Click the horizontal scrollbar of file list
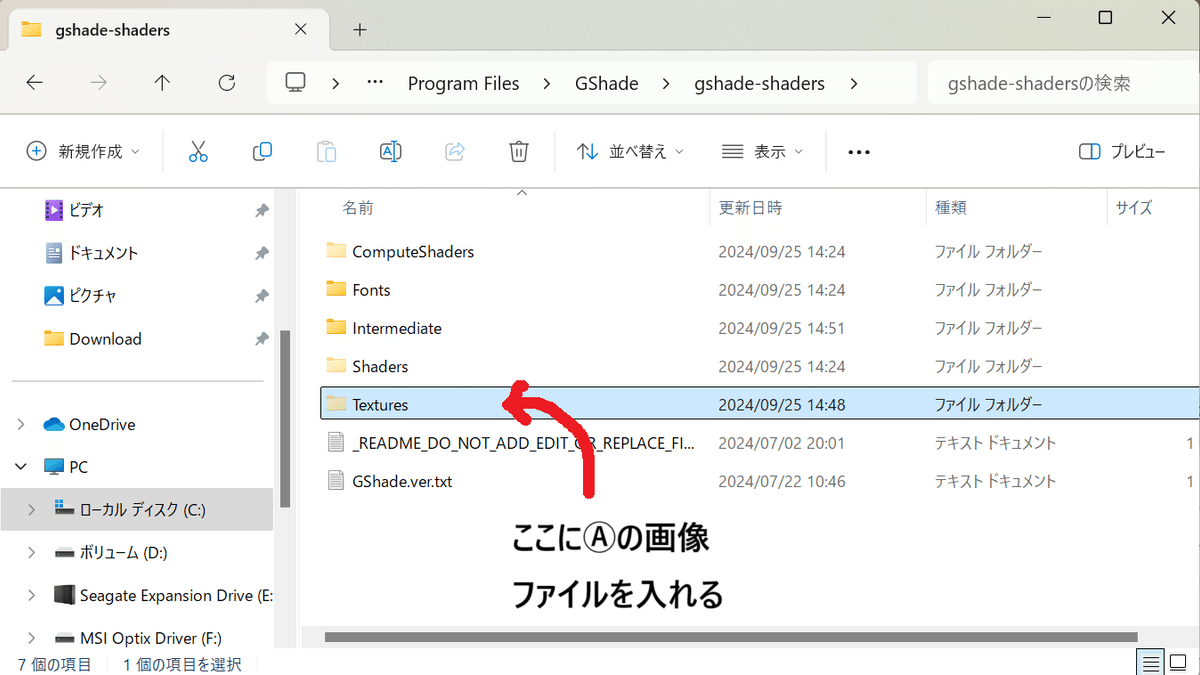The width and height of the screenshot is (1200, 675). tap(731, 637)
